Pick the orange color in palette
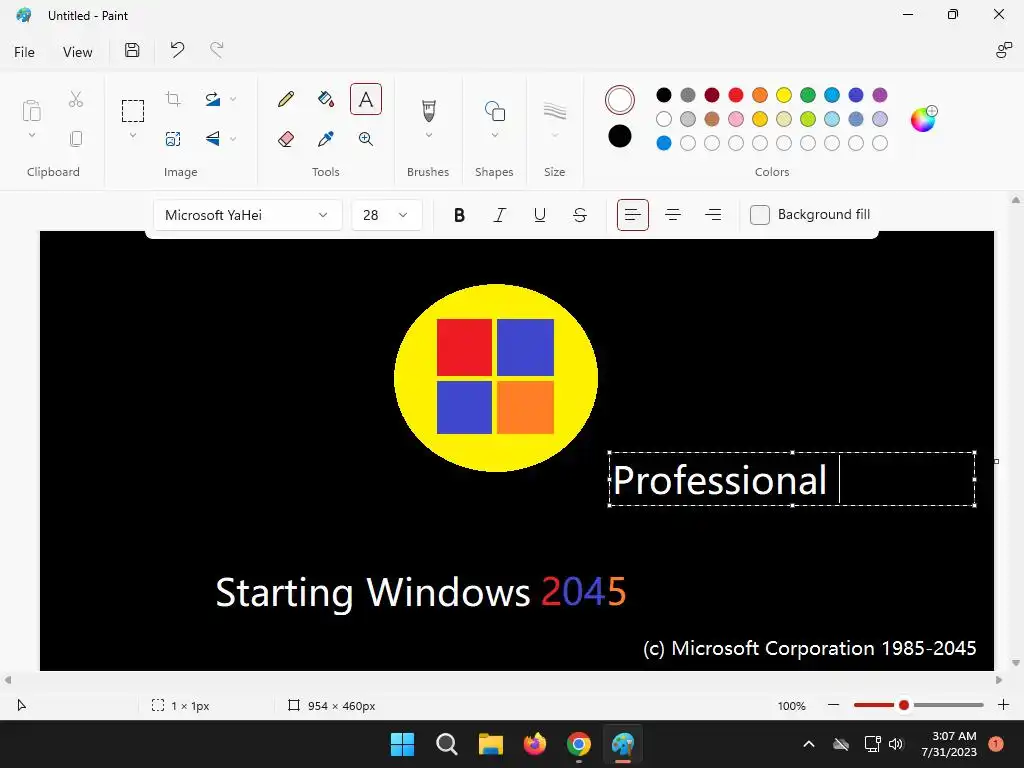 pos(760,95)
